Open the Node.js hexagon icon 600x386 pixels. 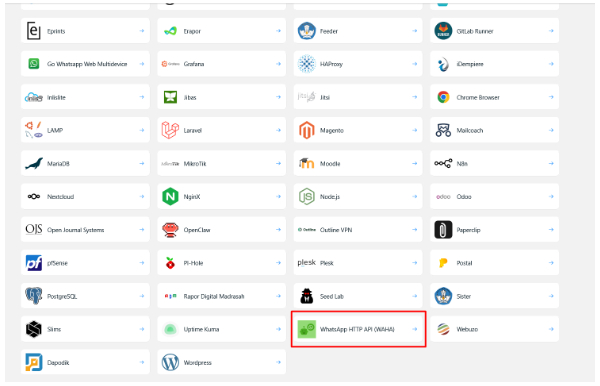(x=307, y=196)
